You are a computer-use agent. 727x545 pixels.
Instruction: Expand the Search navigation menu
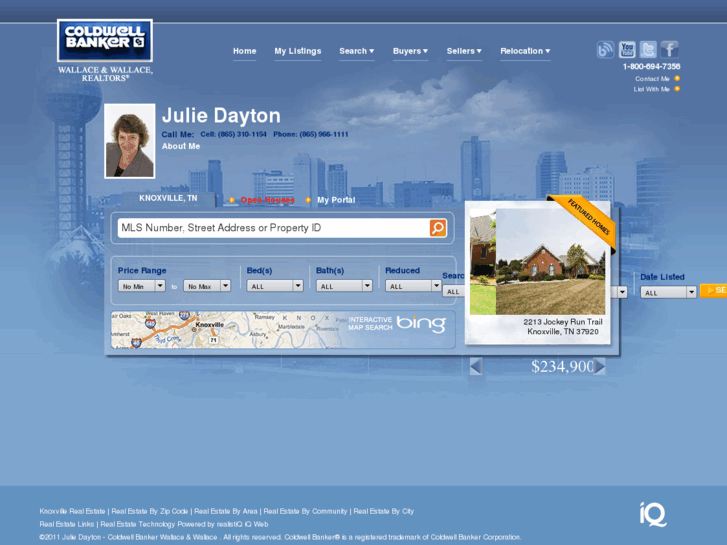coord(356,51)
